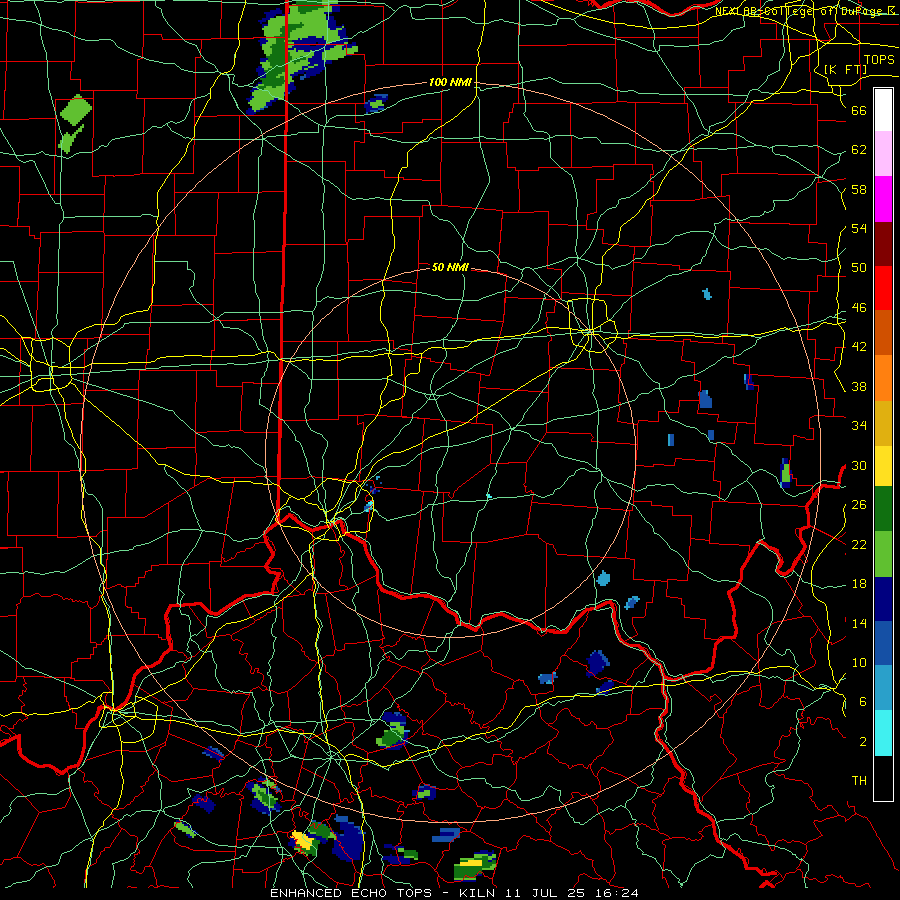Viewport: 900px width, 900px height.
Task: Click the legend value "46"
Action: pyautogui.click(x=859, y=308)
